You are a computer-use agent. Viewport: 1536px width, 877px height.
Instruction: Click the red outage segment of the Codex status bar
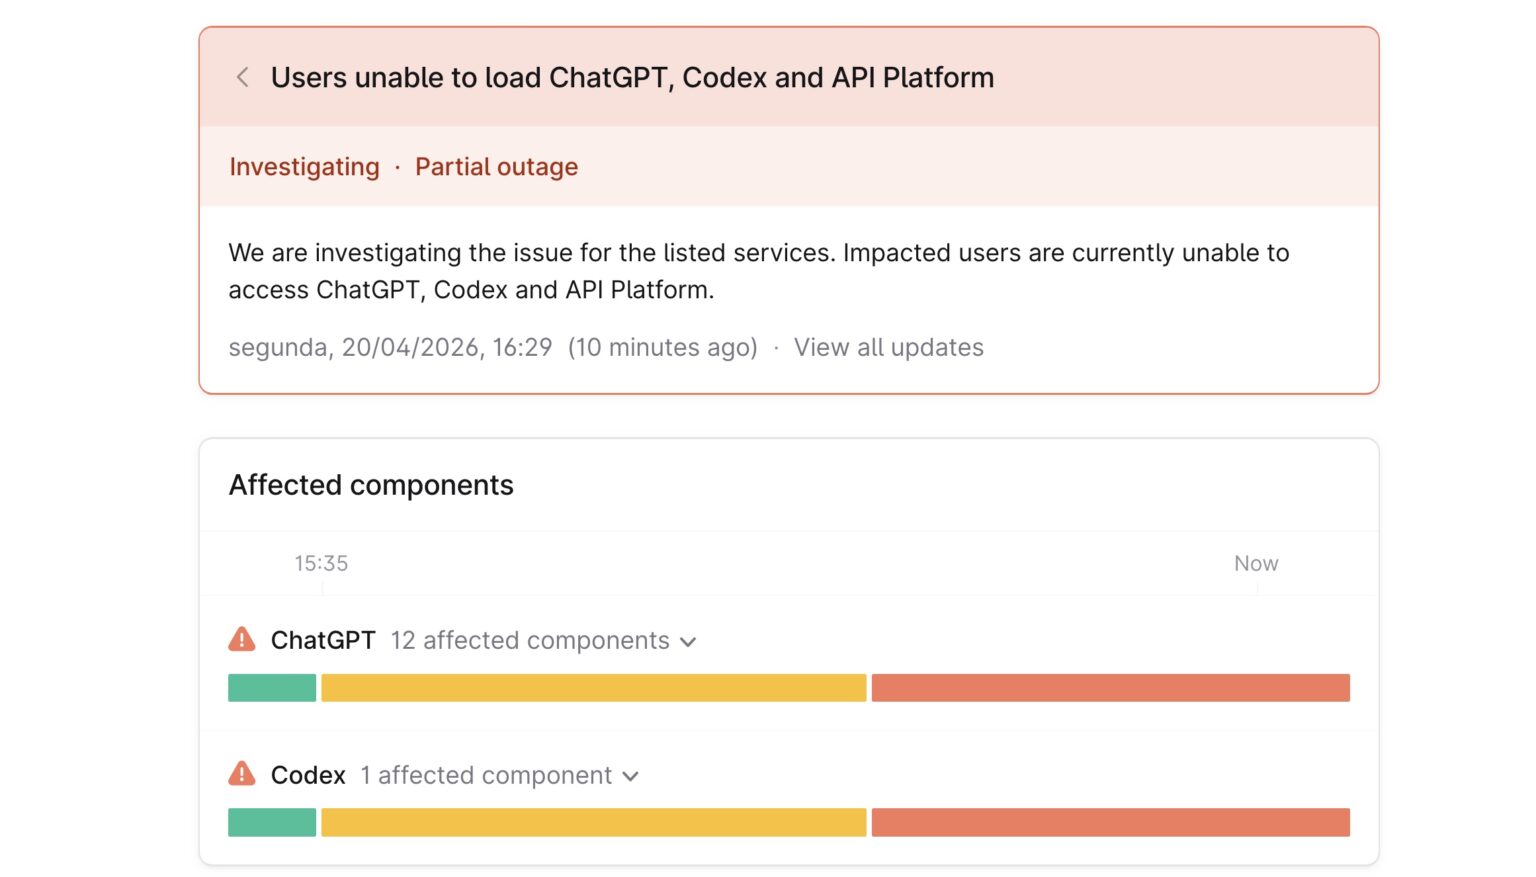[x=1110, y=821]
